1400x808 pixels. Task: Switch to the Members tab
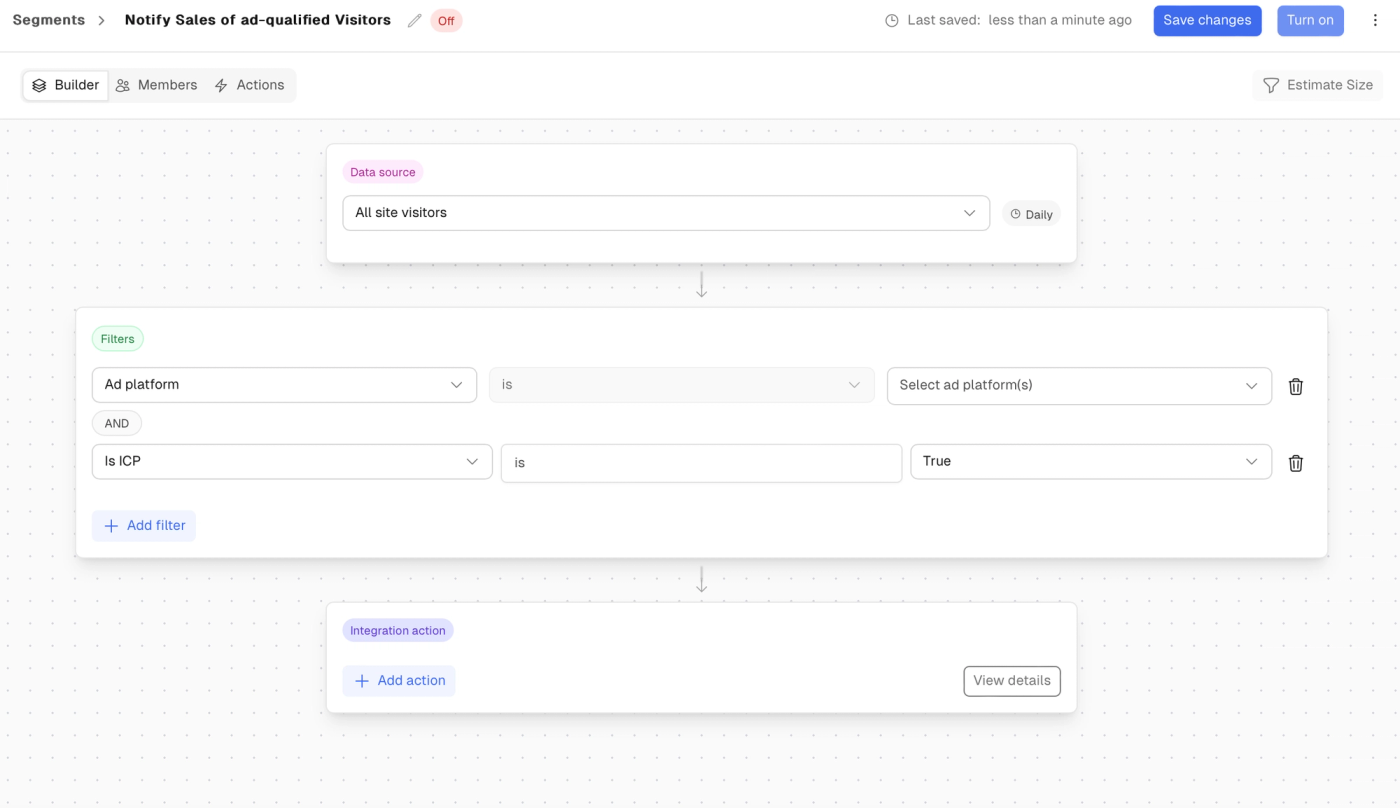point(157,85)
